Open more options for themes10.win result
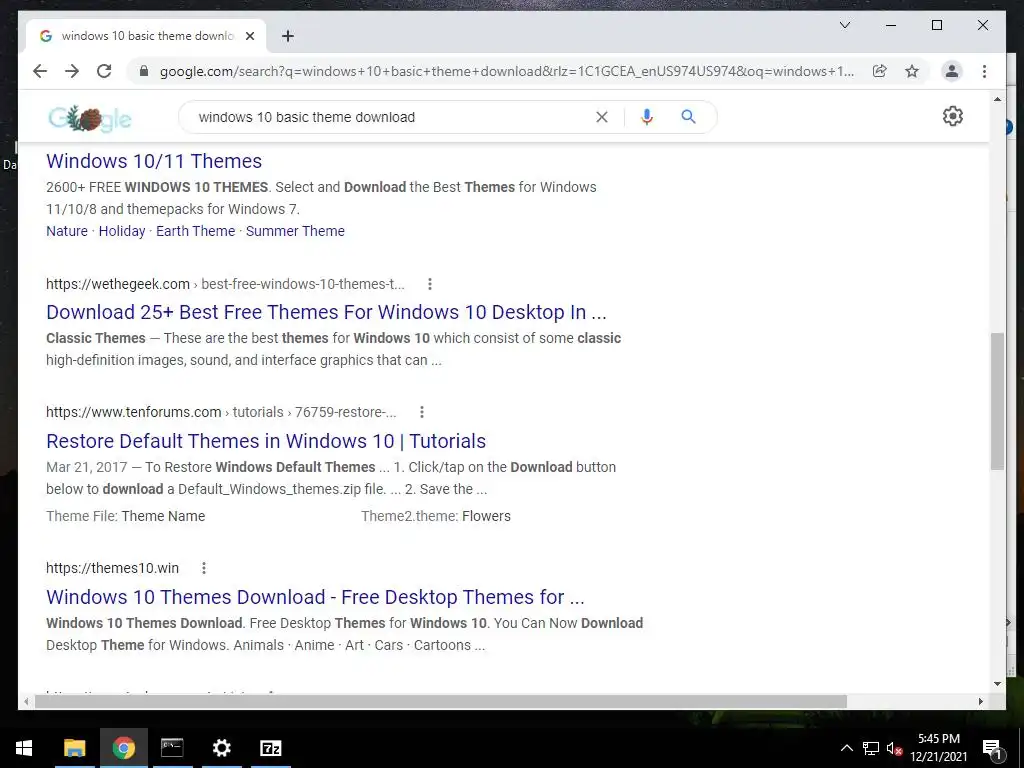This screenshot has height=768, width=1024. coord(204,568)
